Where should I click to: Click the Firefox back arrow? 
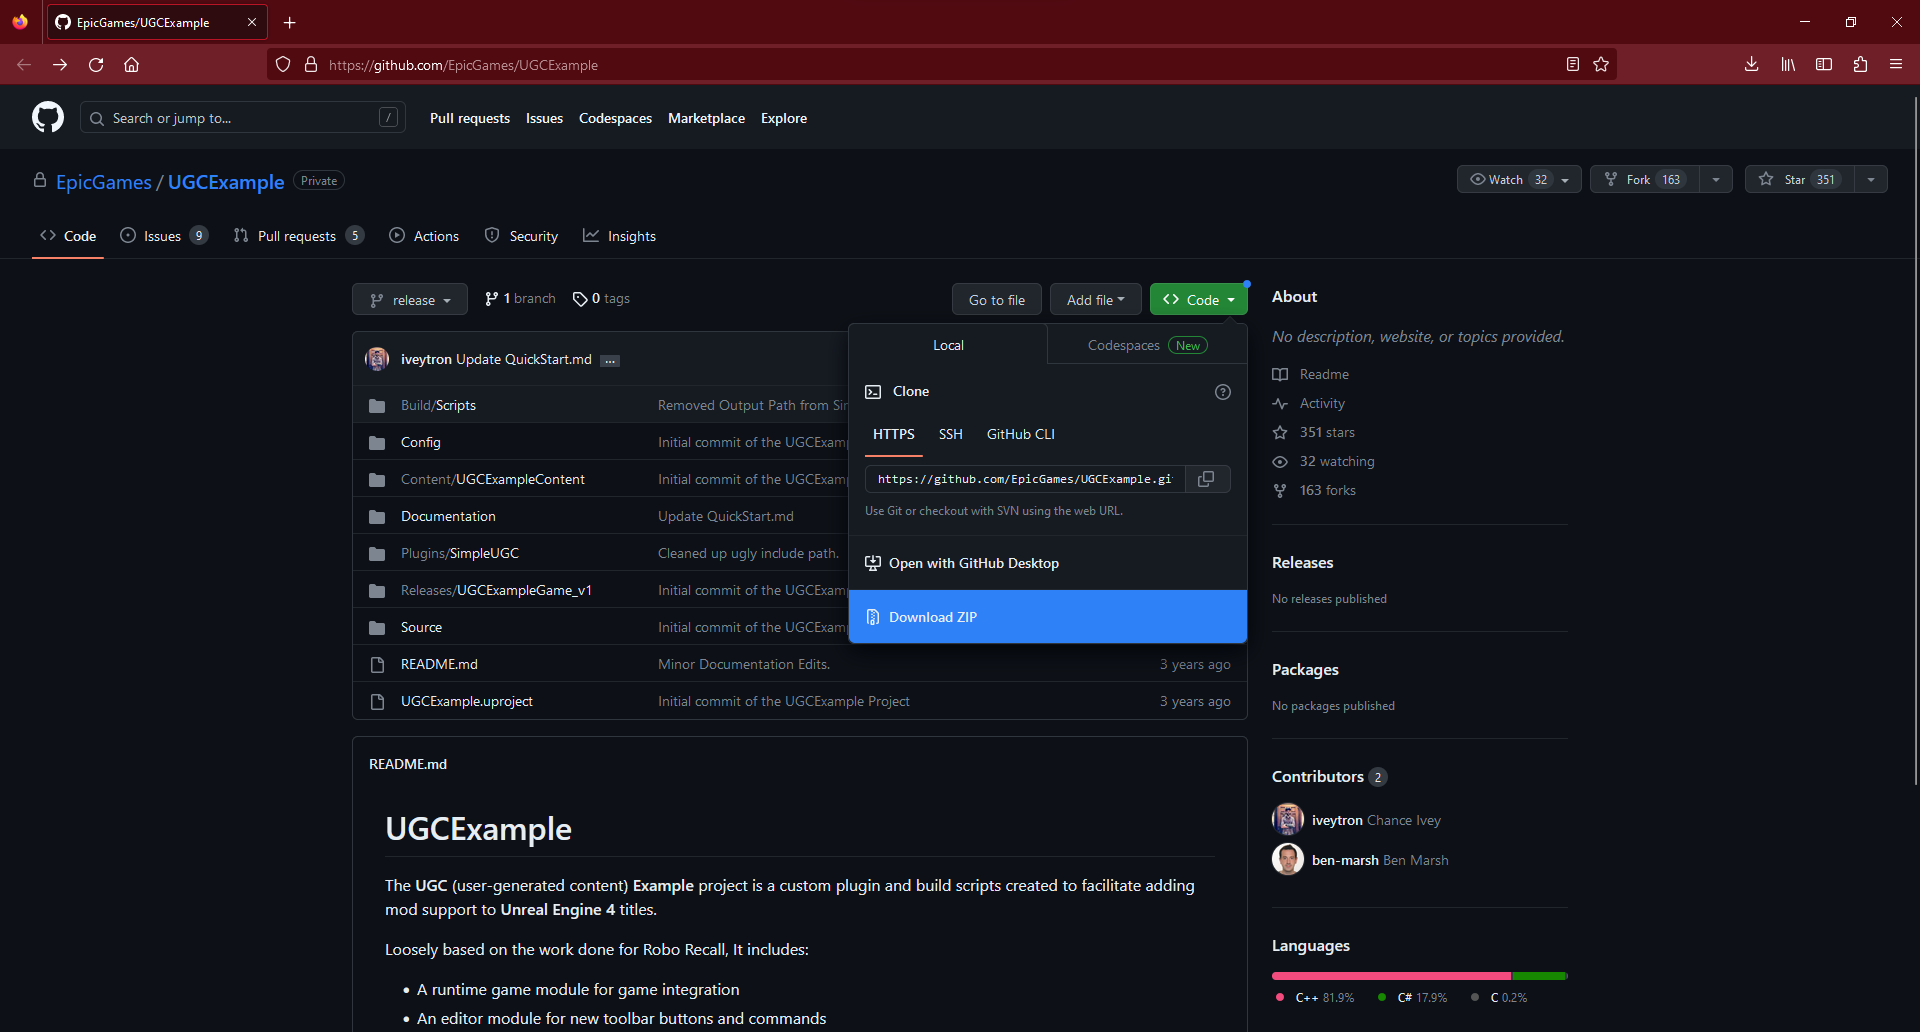[24, 64]
